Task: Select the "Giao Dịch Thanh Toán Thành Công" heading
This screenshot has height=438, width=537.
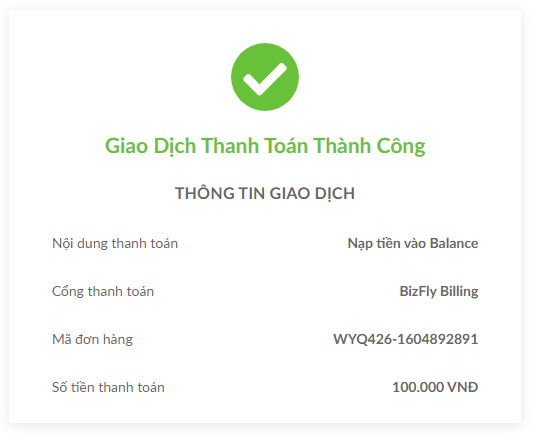Action: tap(265, 146)
